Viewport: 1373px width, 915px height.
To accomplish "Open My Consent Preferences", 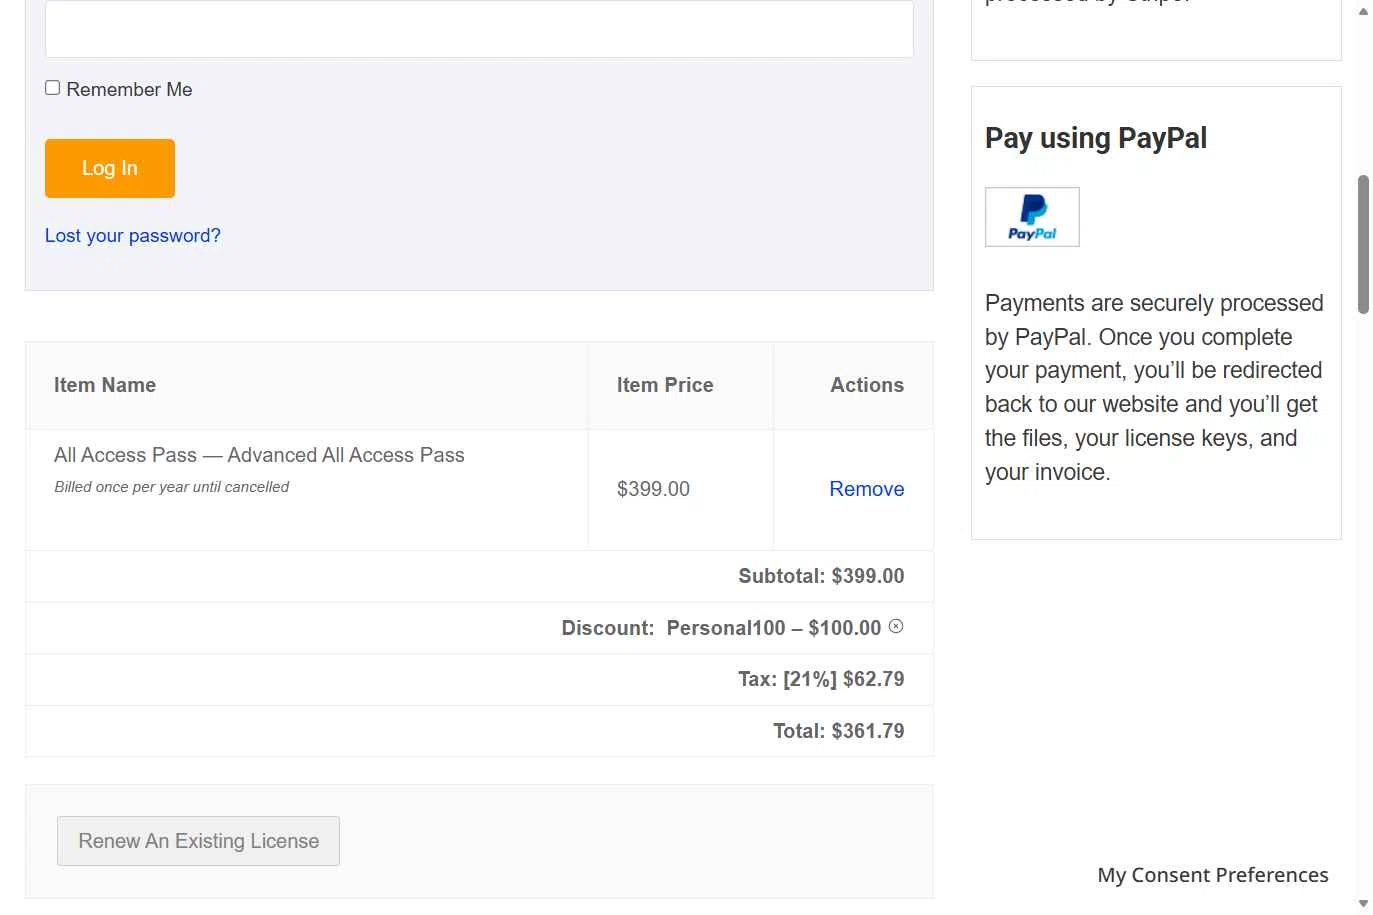I will (1213, 875).
